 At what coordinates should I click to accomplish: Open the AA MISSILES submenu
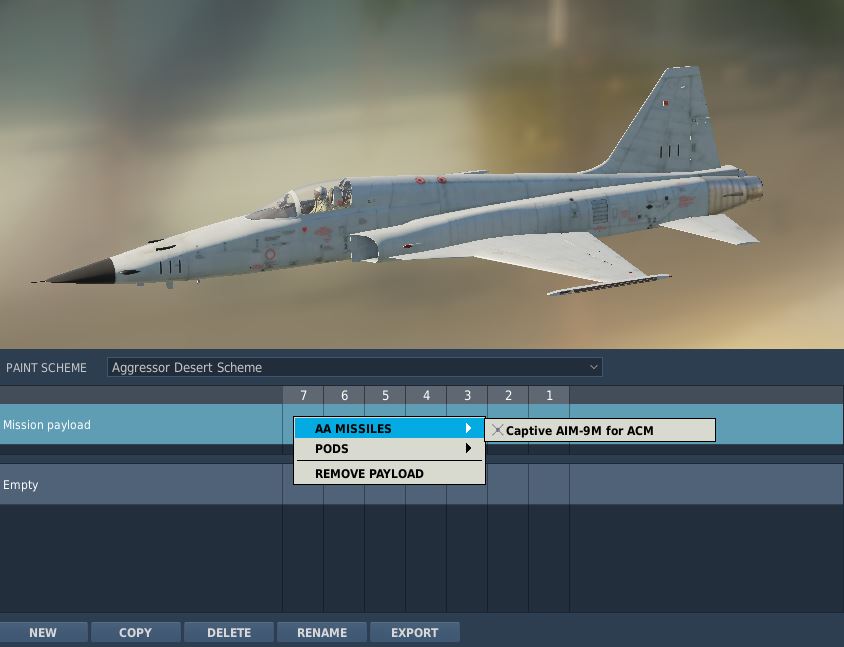(x=389, y=428)
